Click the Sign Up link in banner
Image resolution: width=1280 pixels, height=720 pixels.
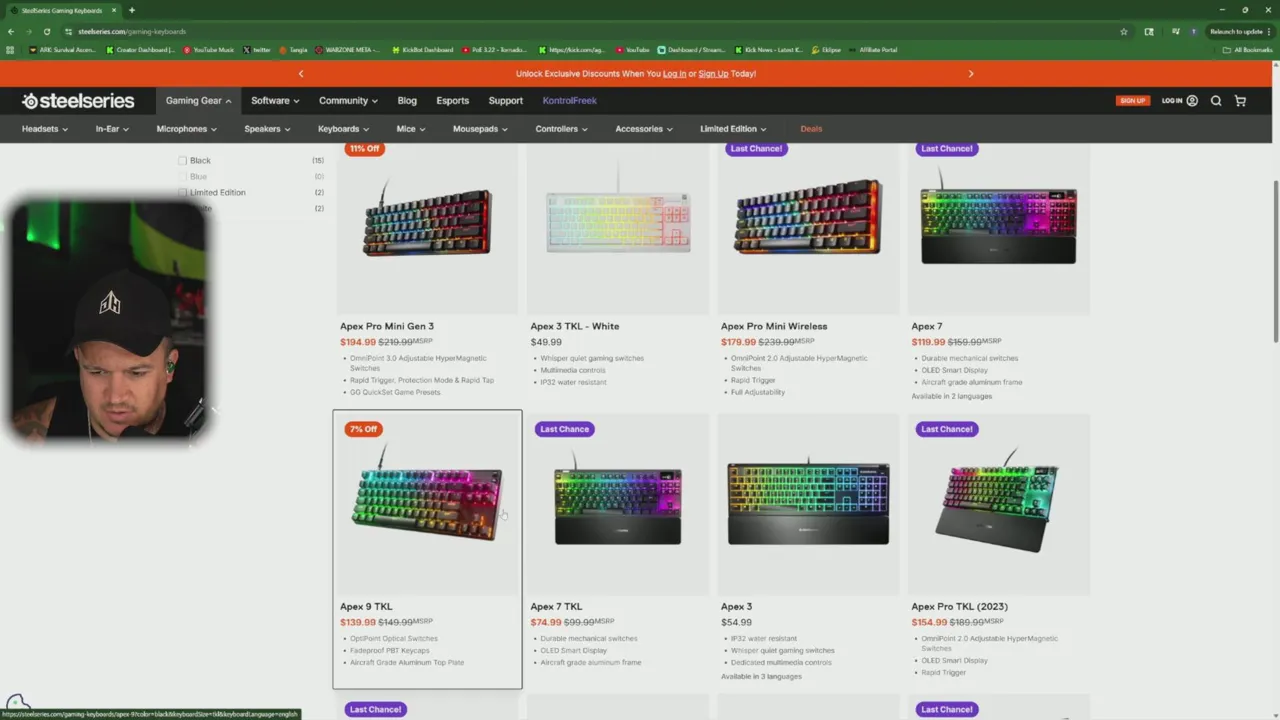pos(713,73)
